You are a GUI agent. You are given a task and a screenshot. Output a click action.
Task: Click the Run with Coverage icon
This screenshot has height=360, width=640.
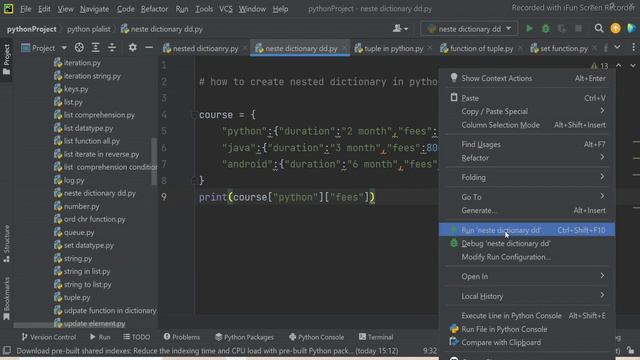point(562,29)
